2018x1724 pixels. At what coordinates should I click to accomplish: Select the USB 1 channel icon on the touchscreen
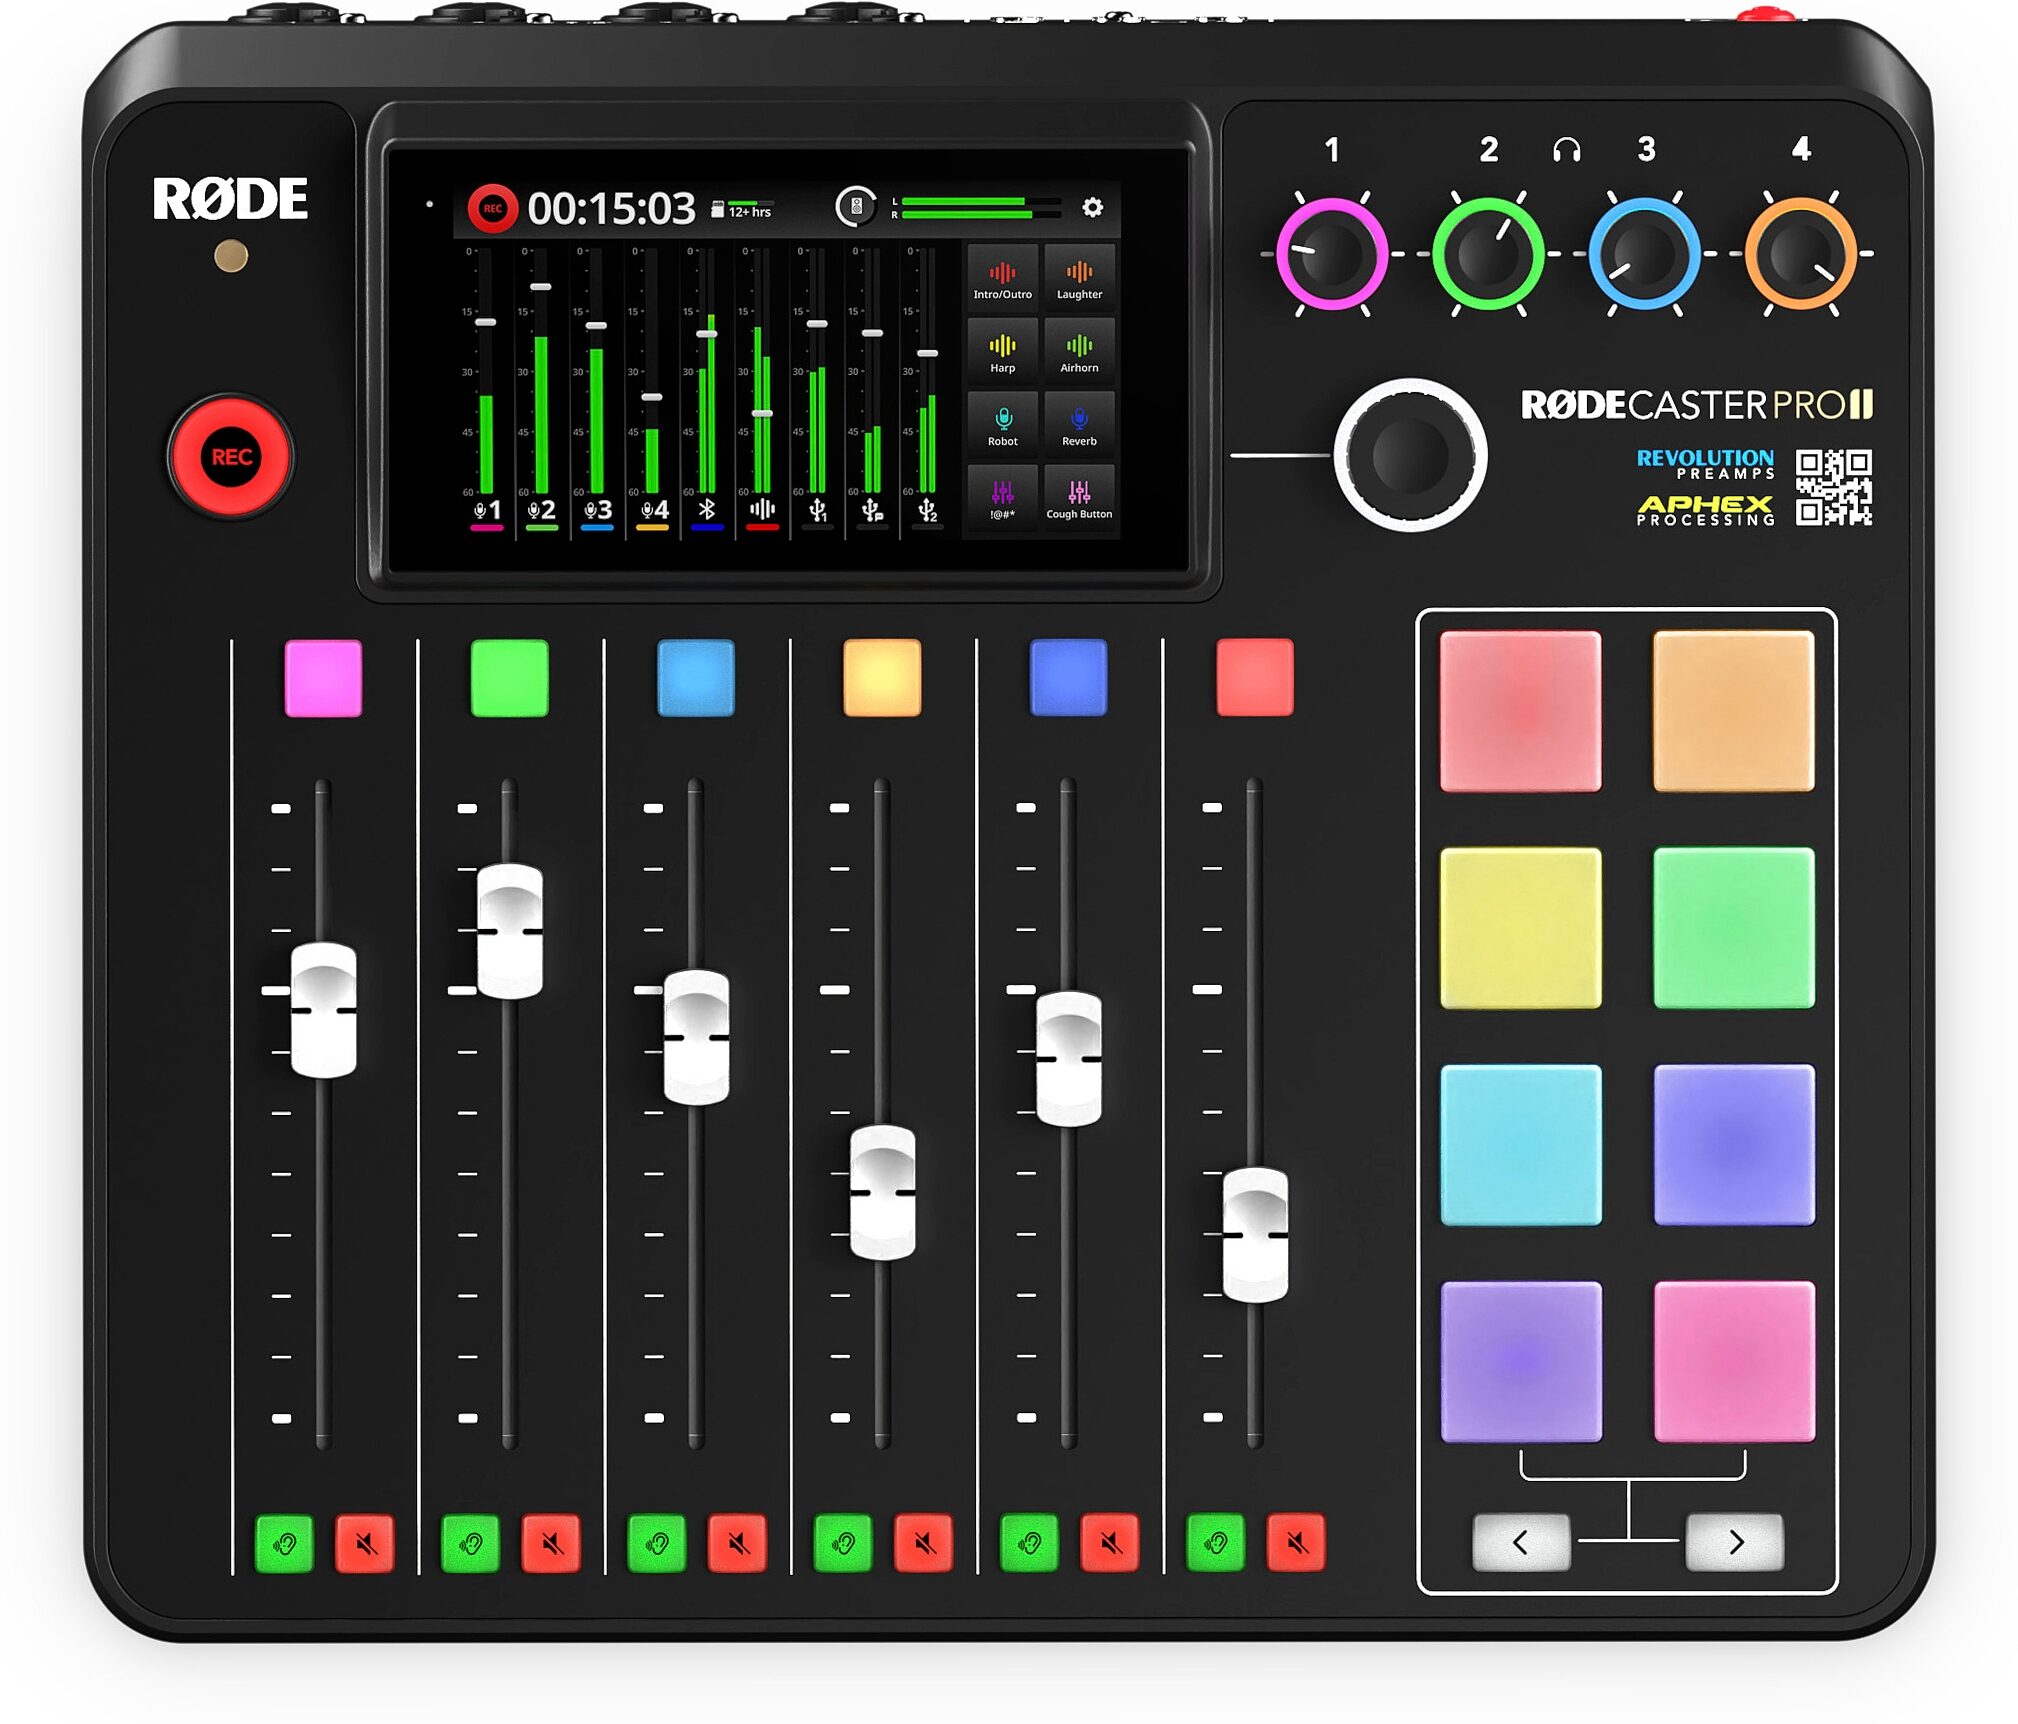pyautogui.click(x=818, y=510)
